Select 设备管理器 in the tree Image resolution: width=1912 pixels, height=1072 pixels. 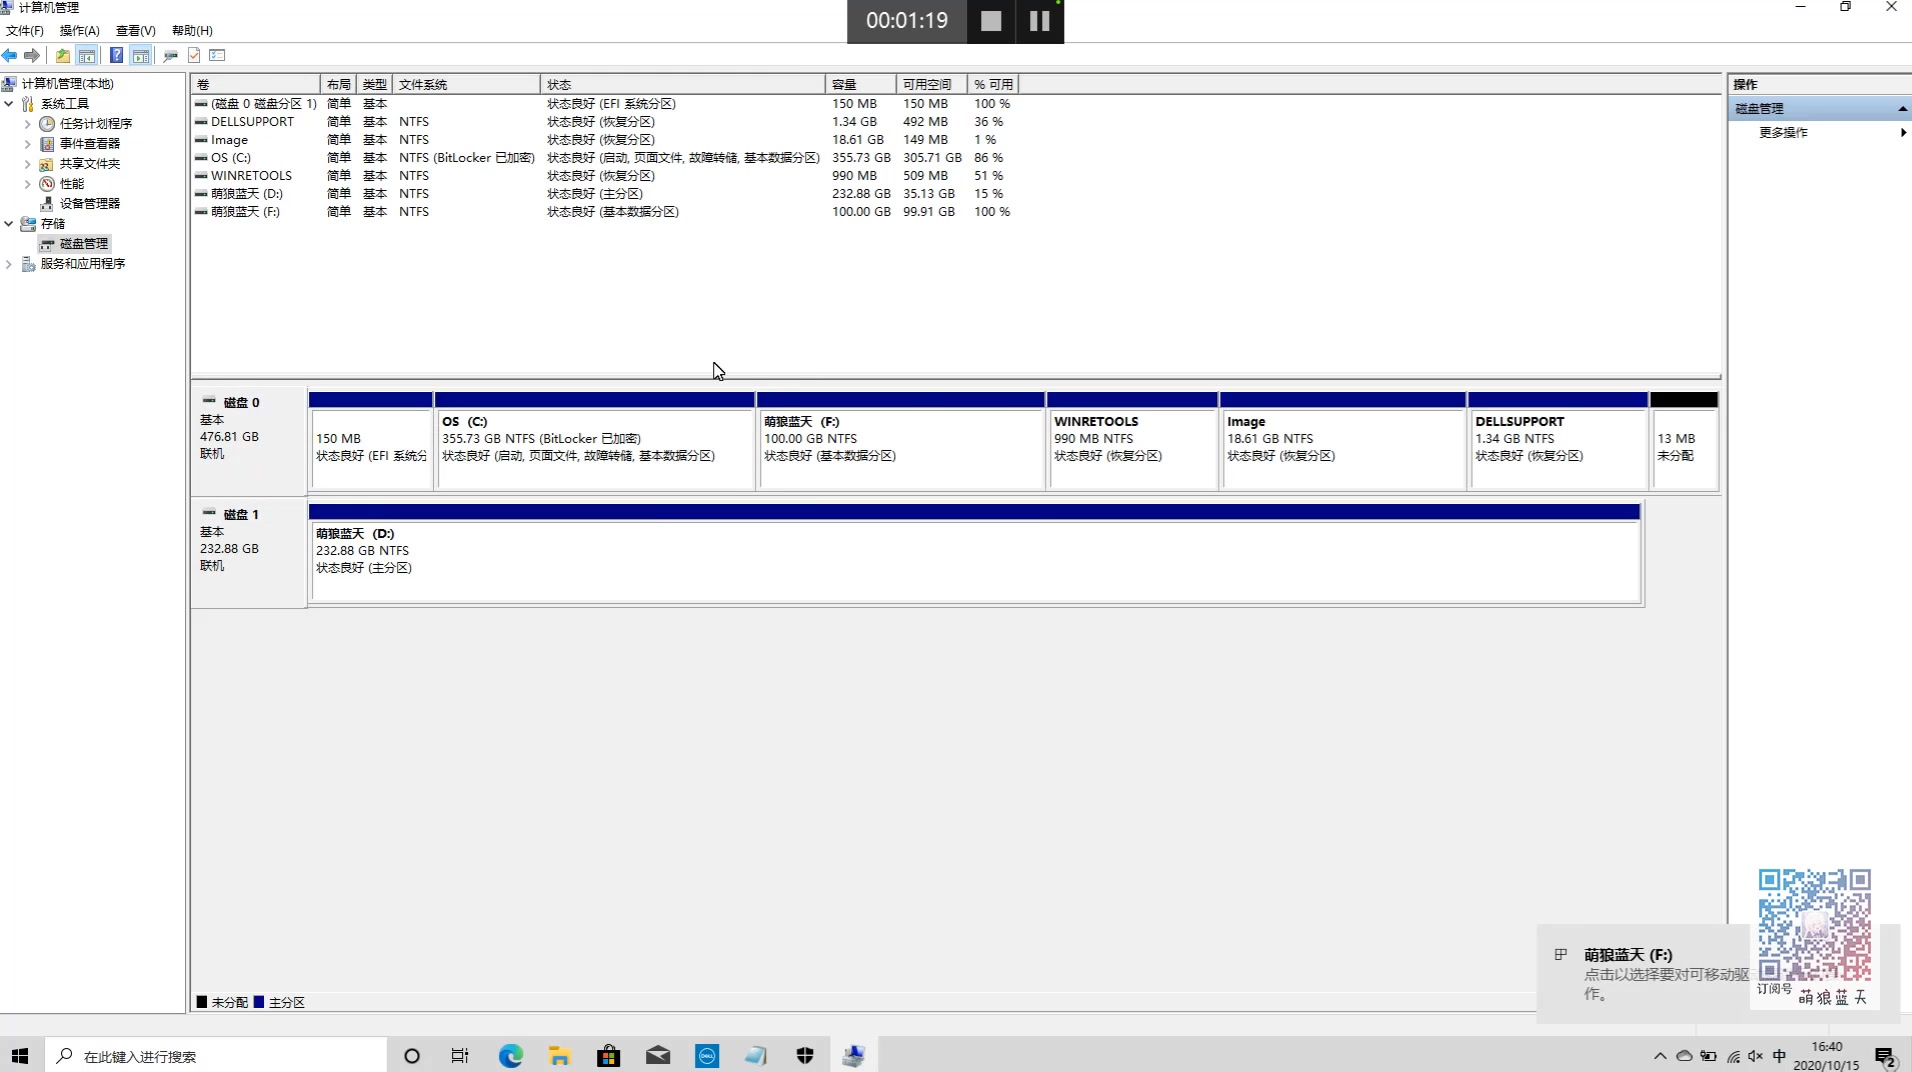90,204
